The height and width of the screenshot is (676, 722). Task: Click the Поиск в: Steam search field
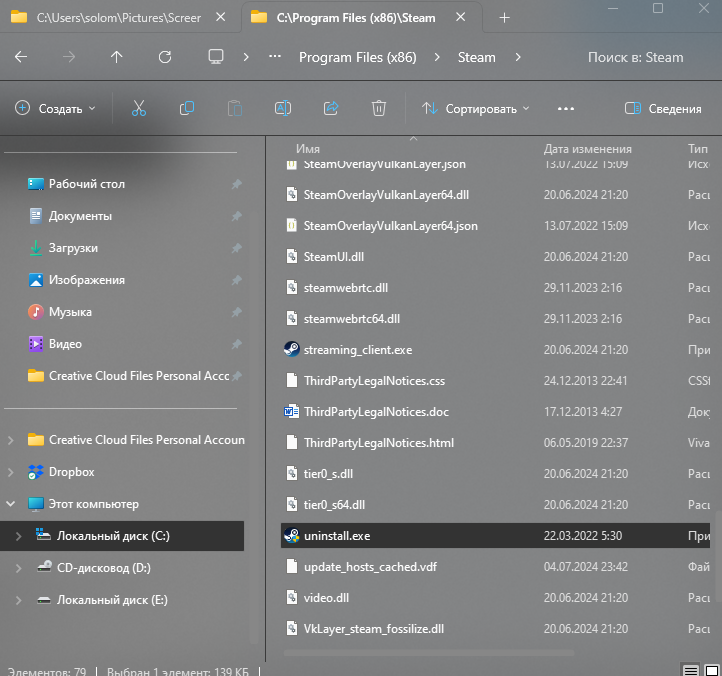click(x=635, y=57)
